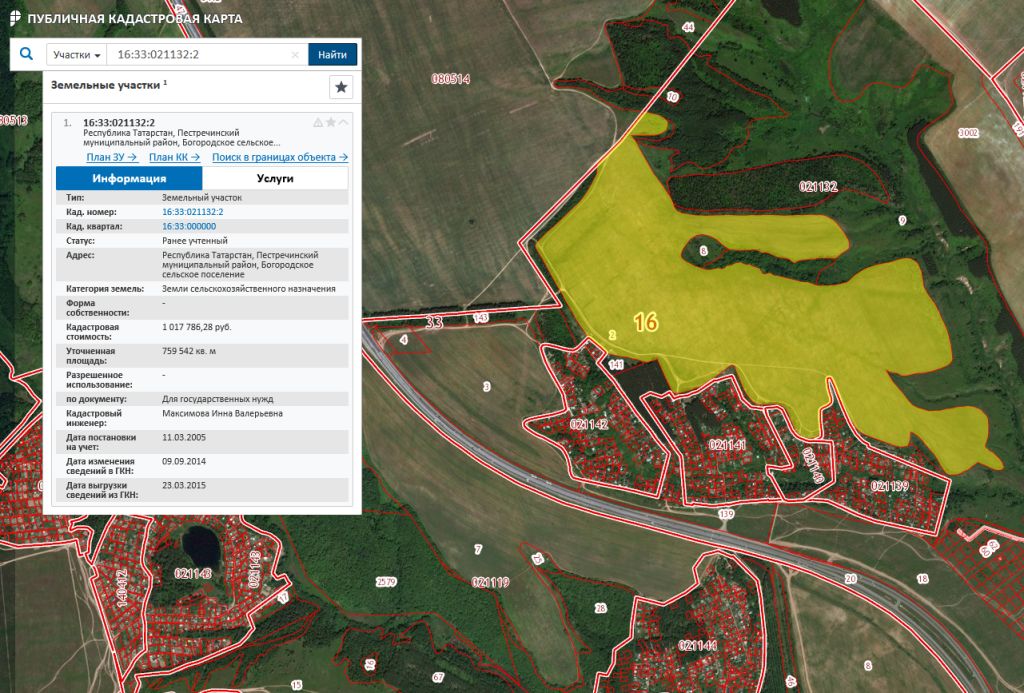Click the warning triangle icon in result

point(318,122)
